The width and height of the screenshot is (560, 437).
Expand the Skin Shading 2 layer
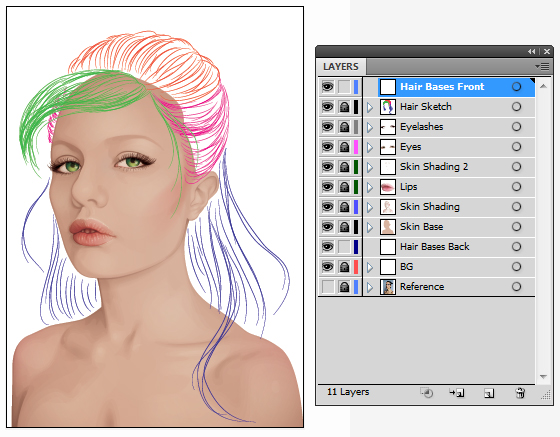[x=370, y=167]
